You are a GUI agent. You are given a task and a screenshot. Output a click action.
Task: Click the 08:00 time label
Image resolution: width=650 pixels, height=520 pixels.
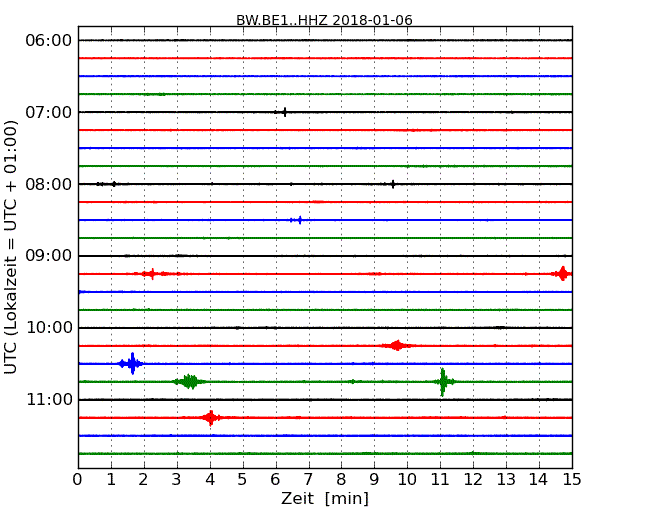[x=49, y=184]
